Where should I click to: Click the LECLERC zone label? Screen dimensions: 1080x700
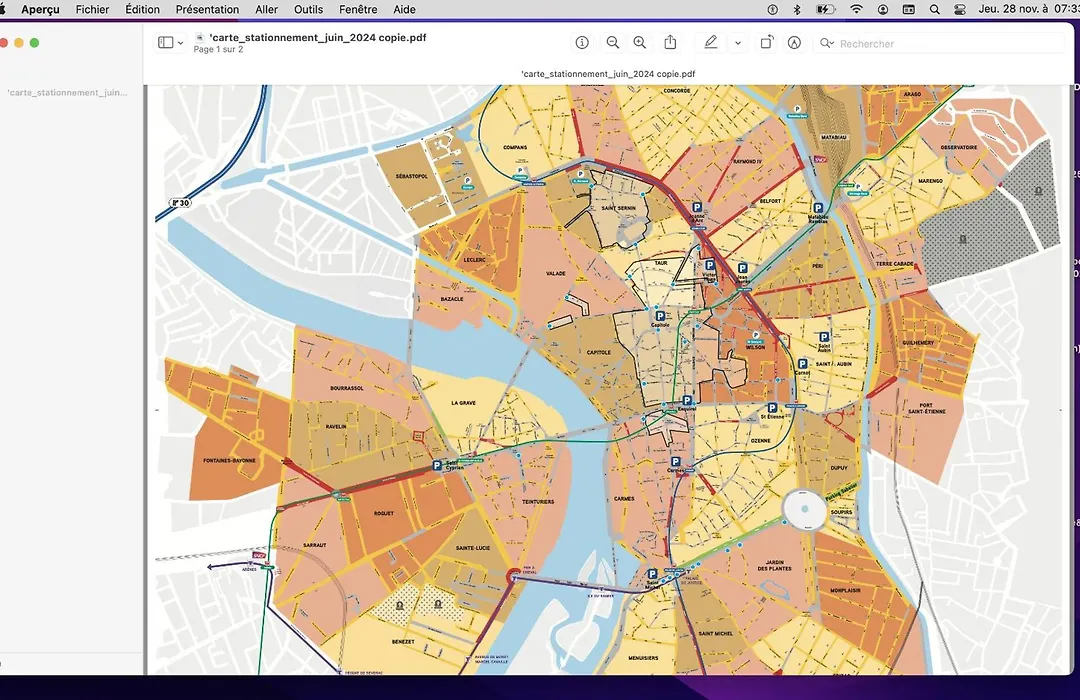pos(475,260)
